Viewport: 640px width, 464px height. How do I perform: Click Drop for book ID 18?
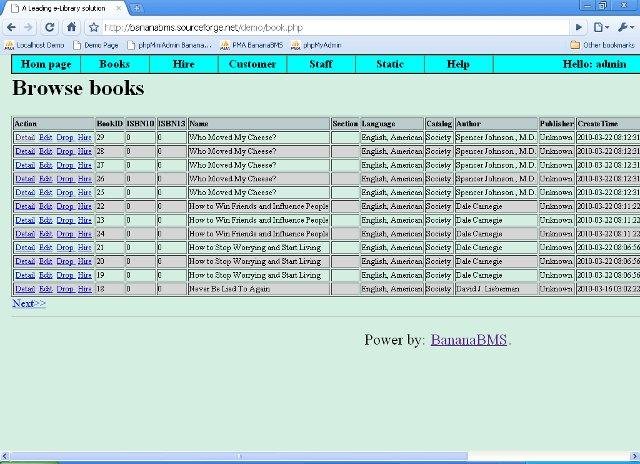(65, 289)
